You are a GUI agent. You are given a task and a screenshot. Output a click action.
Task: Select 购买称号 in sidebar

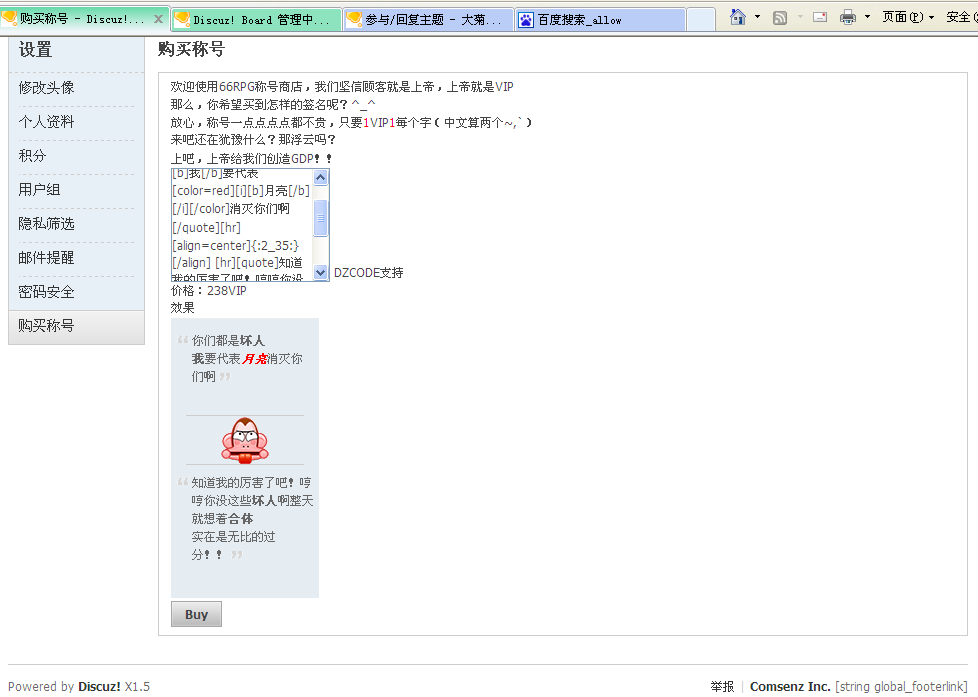click(77, 326)
